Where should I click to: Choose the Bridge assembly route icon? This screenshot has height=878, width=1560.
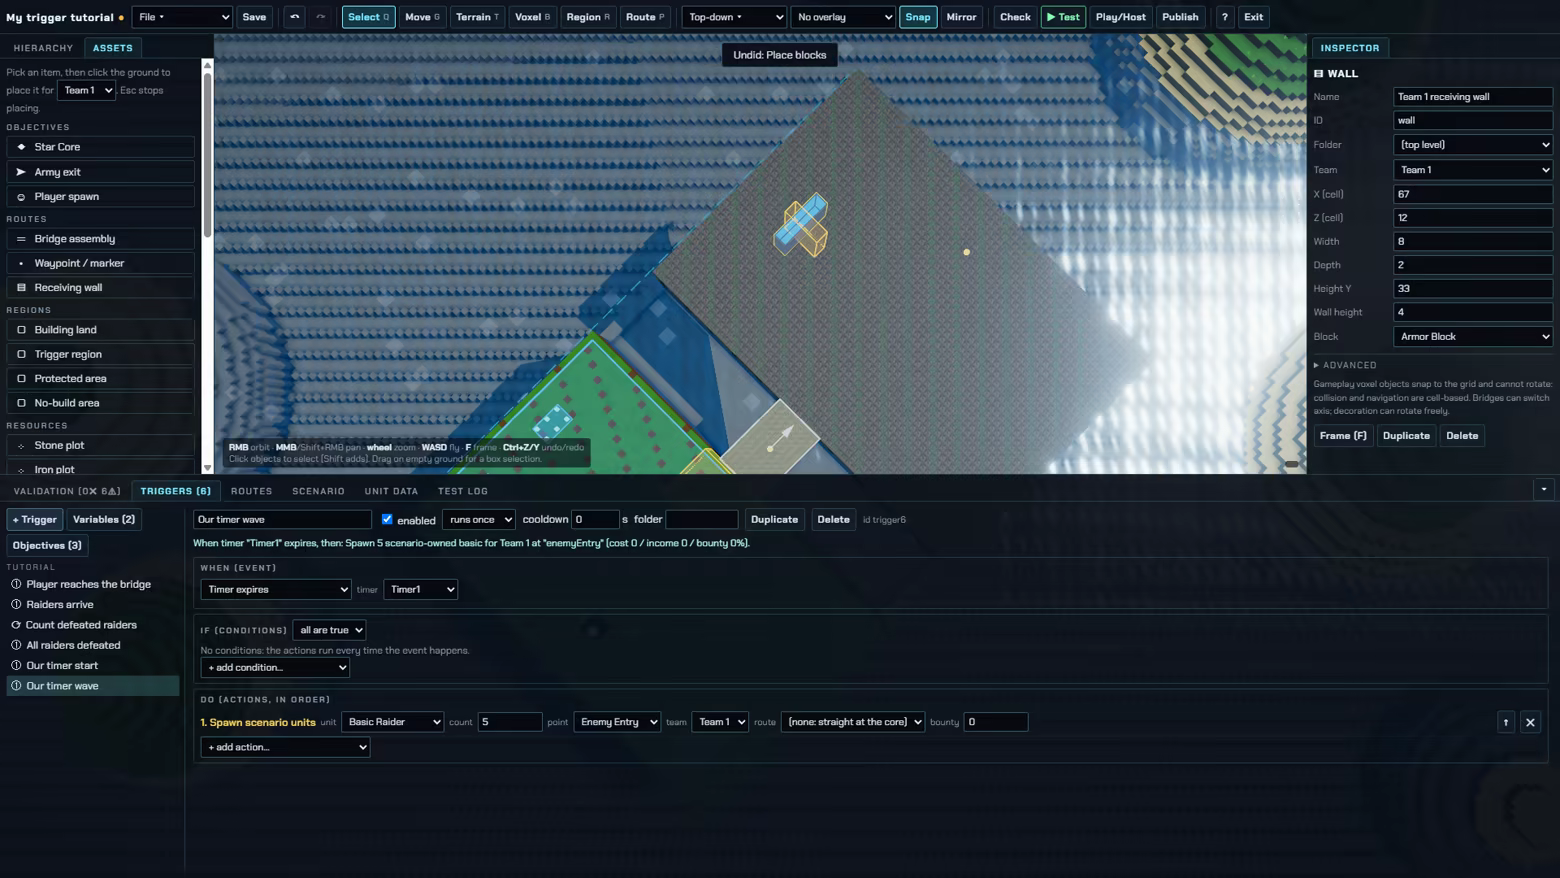[x=21, y=239]
